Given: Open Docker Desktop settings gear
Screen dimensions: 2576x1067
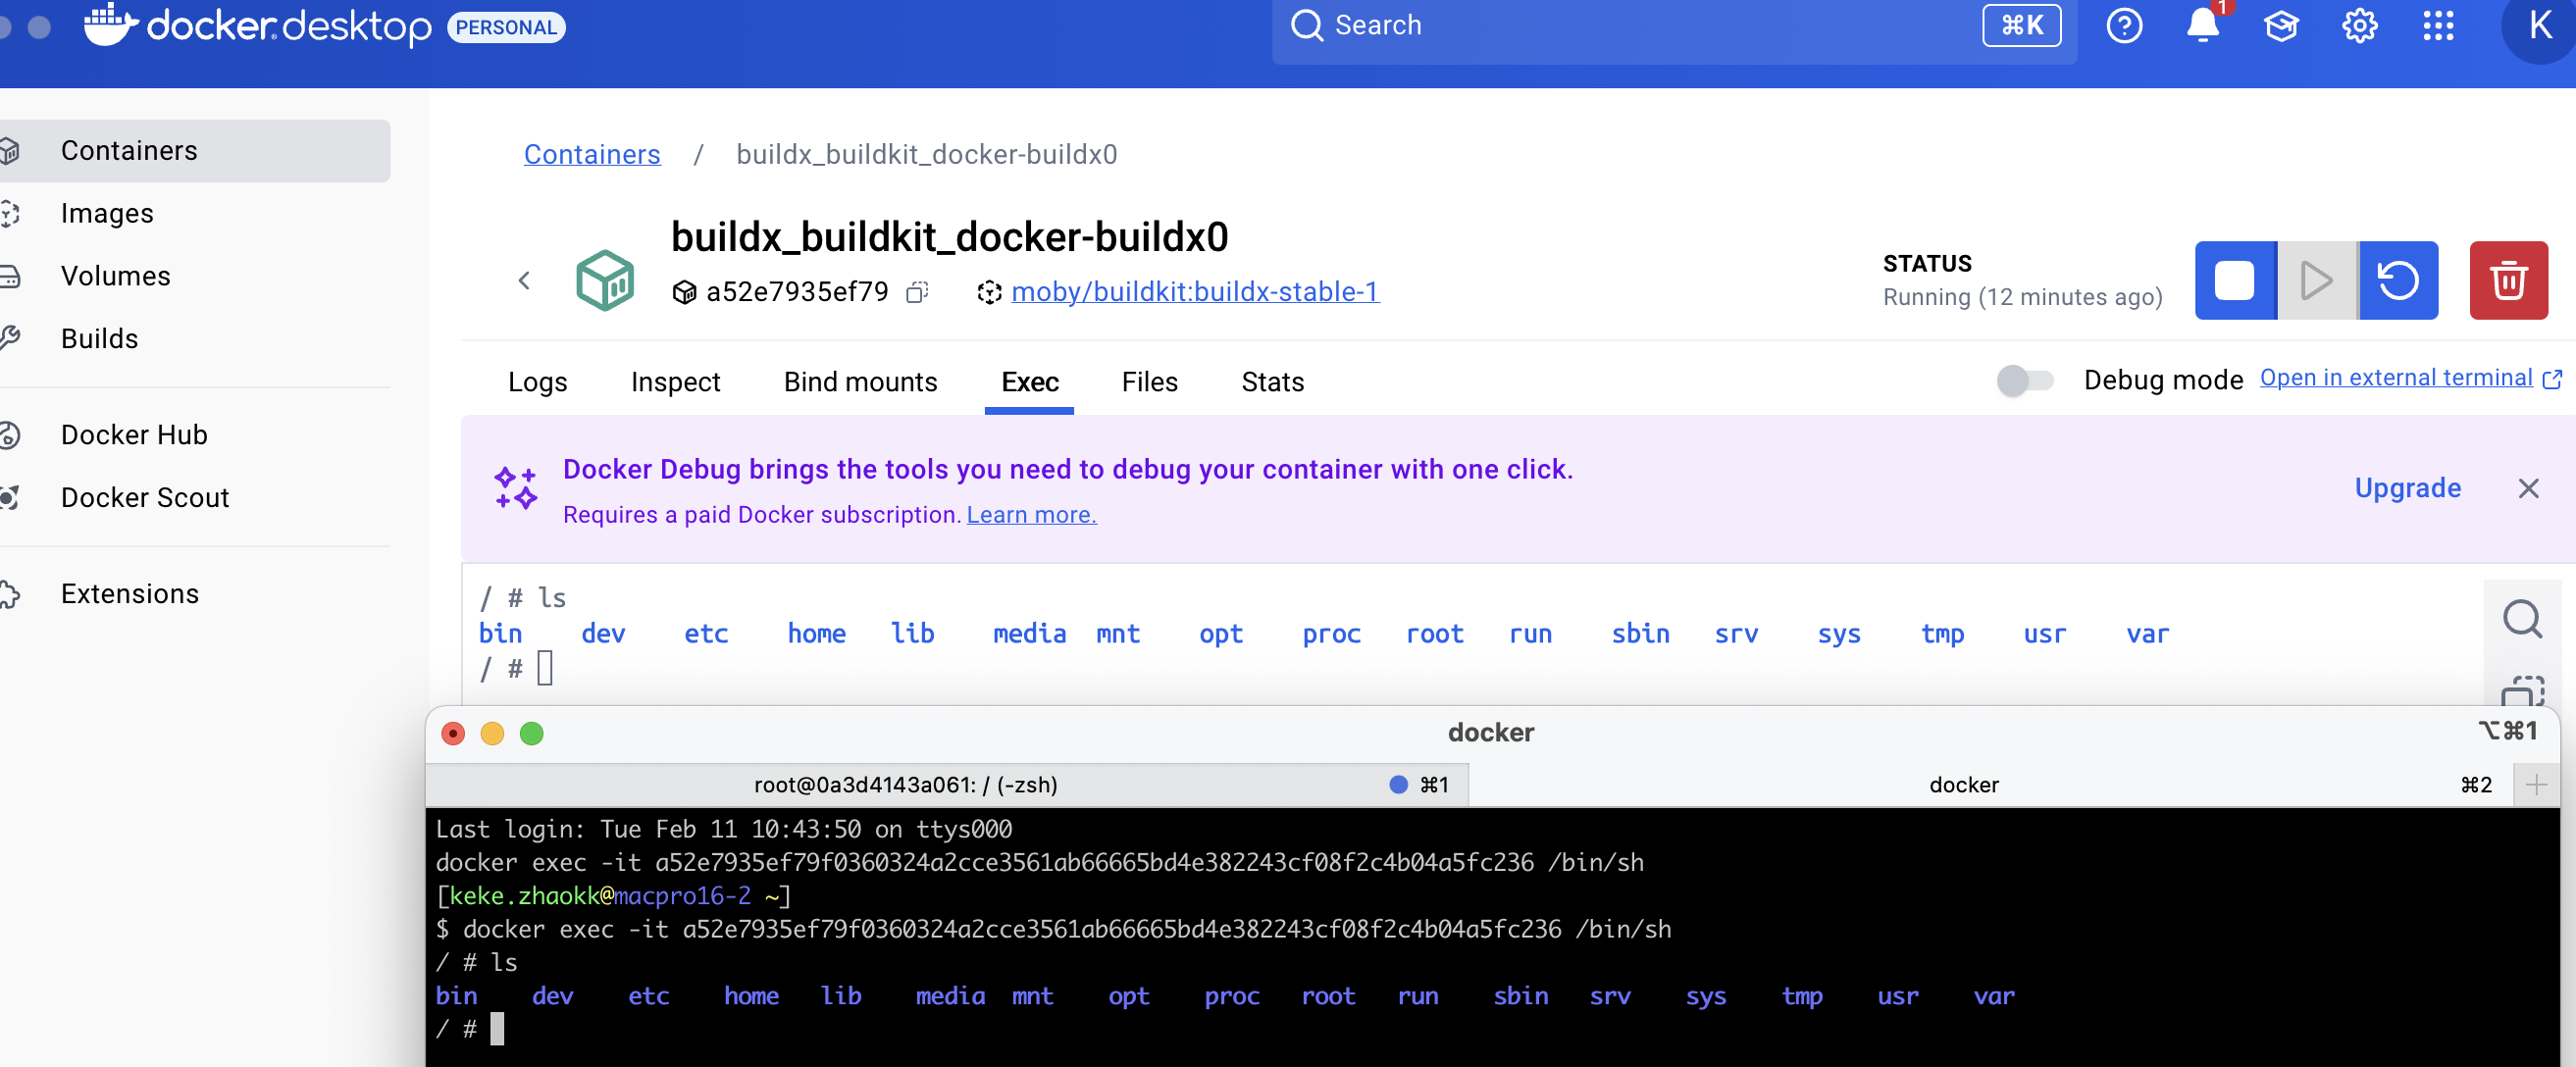Looking at the screenshot, I should coord(2359,26).
